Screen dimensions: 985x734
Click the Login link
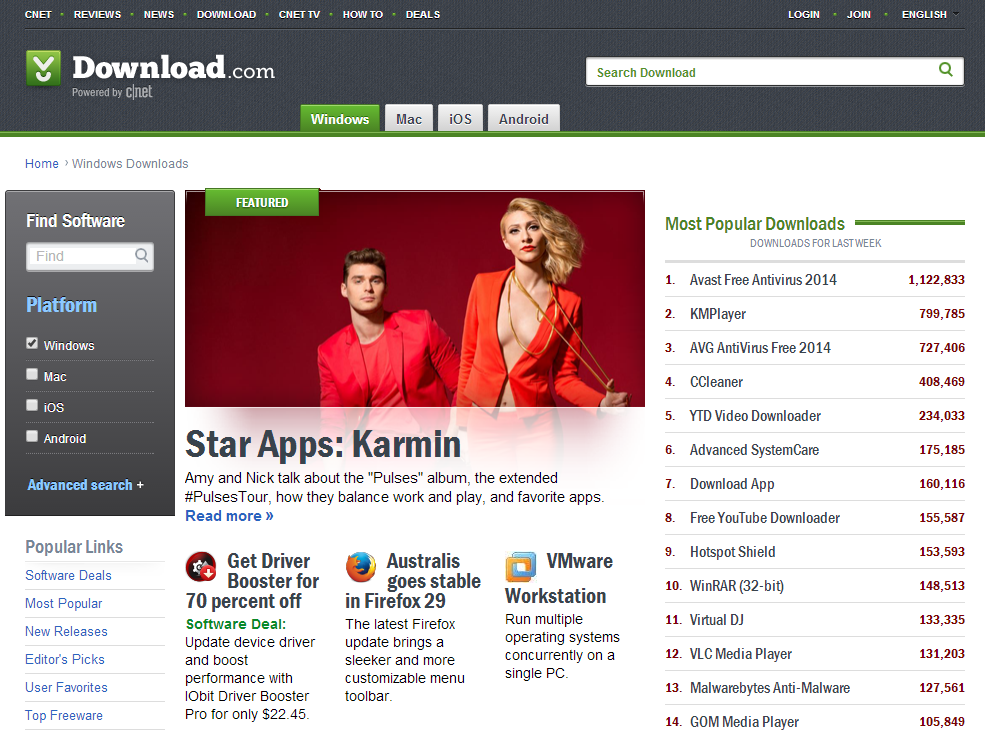pyautogui.click(x=804, y=14)
